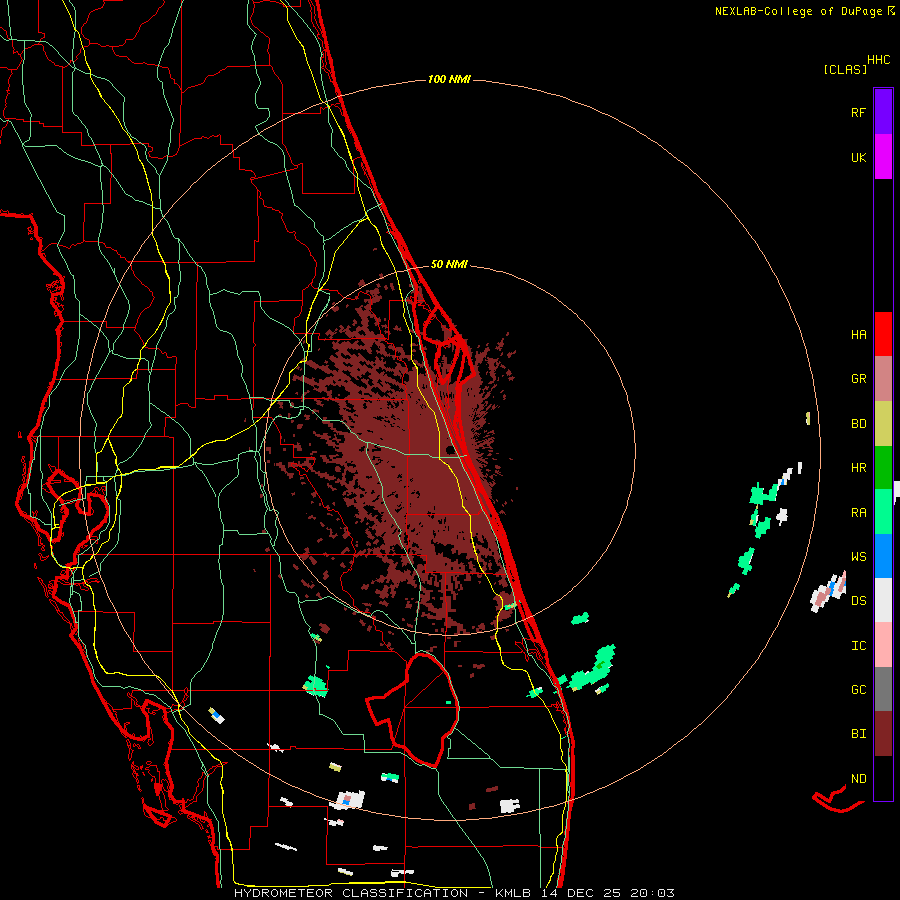Select the DS white legend swatch
The image size is (900, 900).
883,600
